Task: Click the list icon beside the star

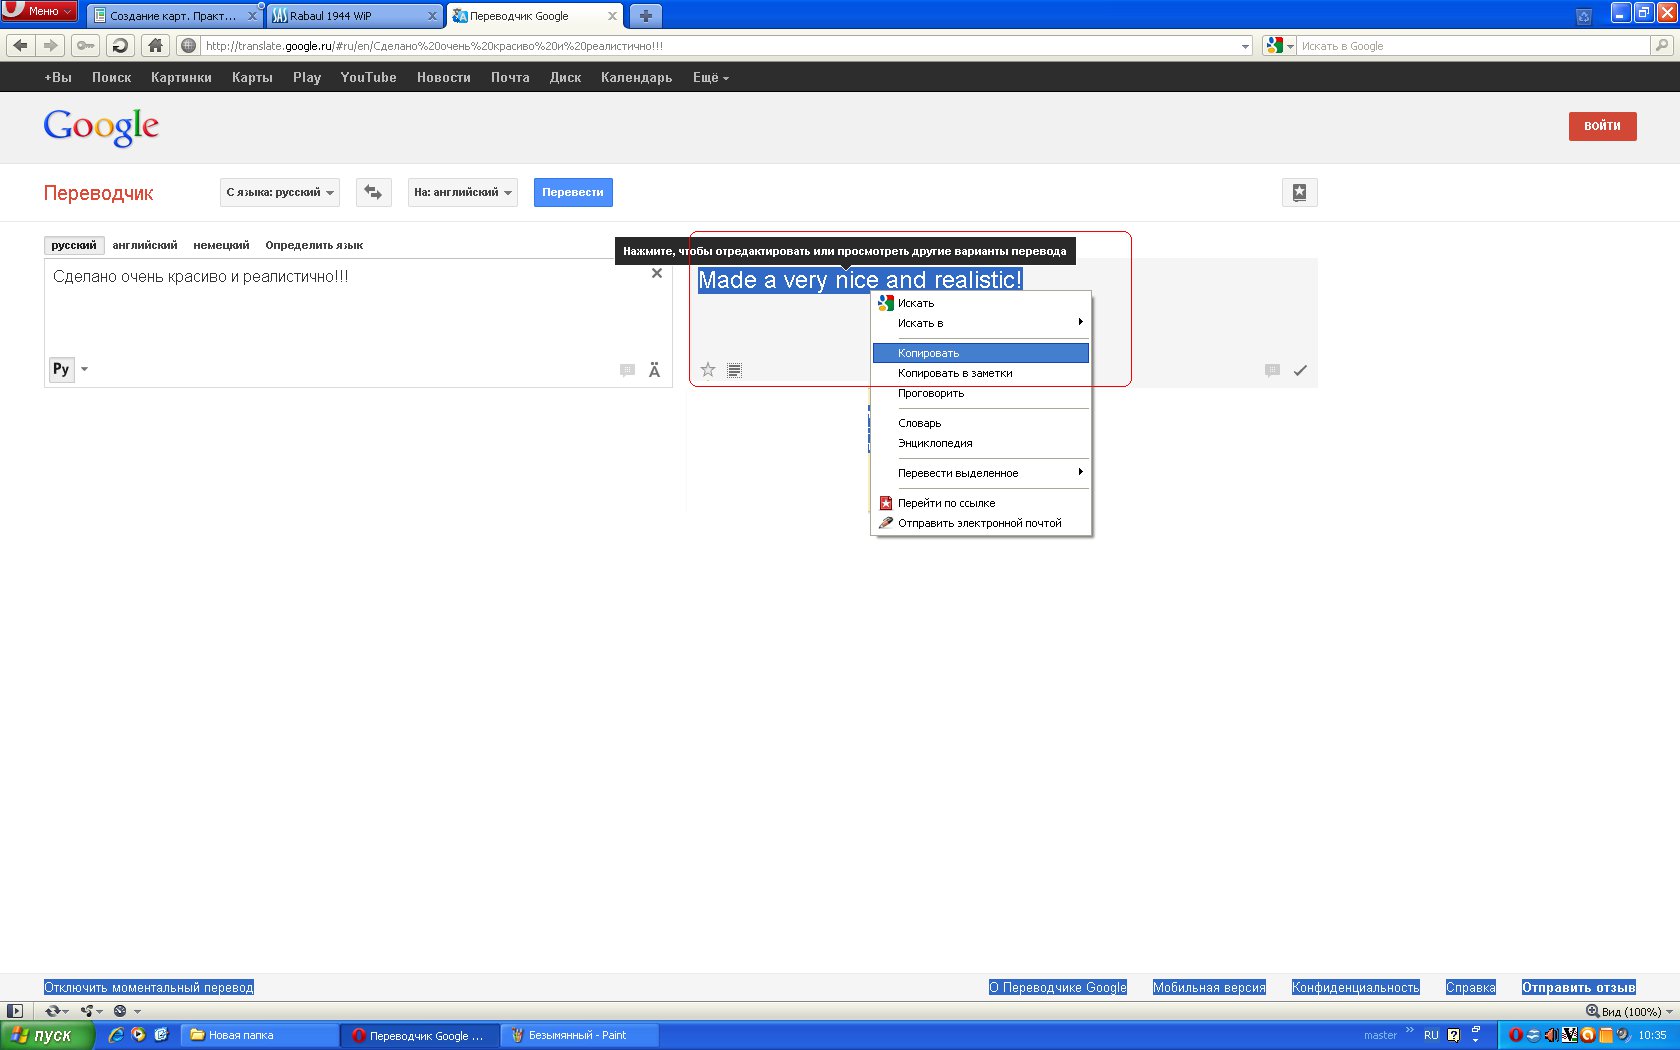Action: (734, 370)
